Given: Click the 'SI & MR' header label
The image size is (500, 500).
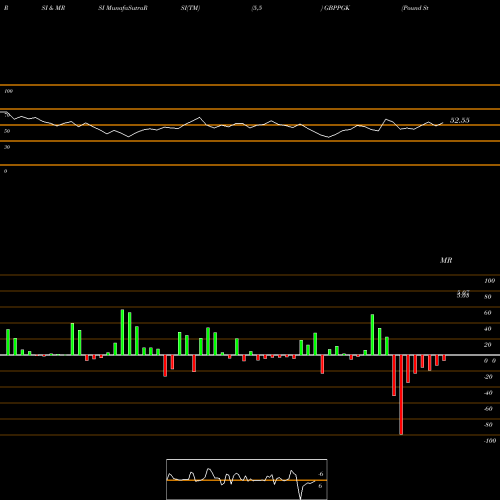Looking at the screenshot, I should click(x=53, y=8).
